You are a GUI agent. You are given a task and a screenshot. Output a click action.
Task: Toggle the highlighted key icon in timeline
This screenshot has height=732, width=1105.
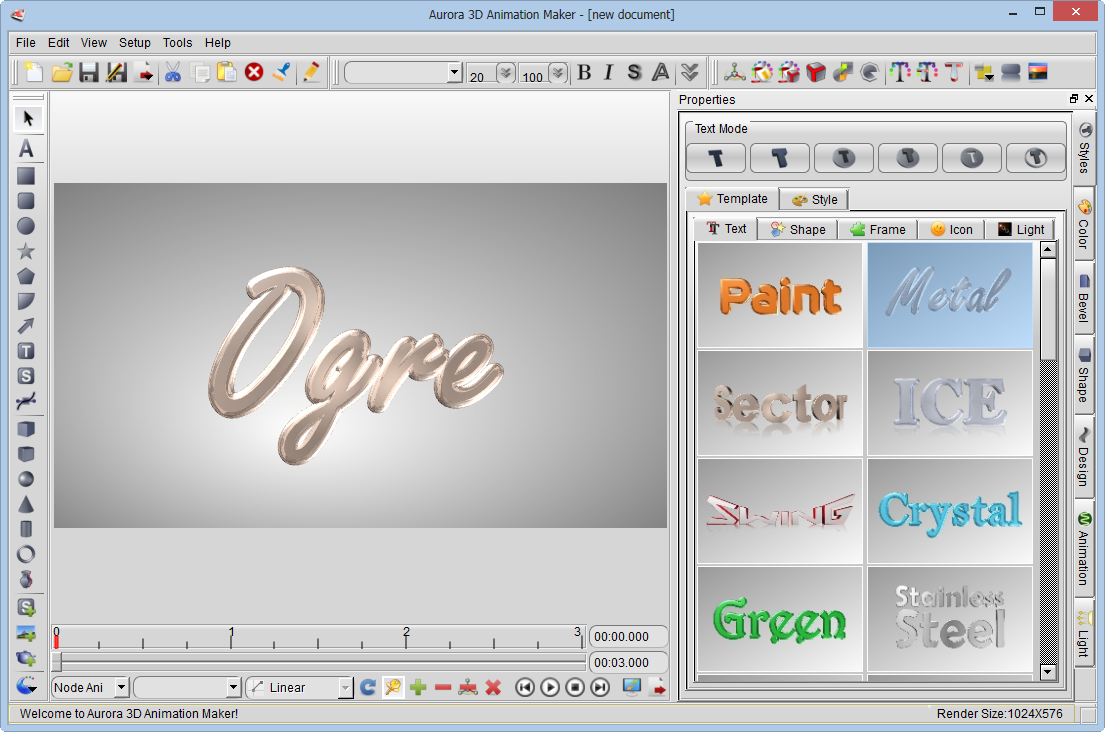pyautogui.click(x=393, y=687)
